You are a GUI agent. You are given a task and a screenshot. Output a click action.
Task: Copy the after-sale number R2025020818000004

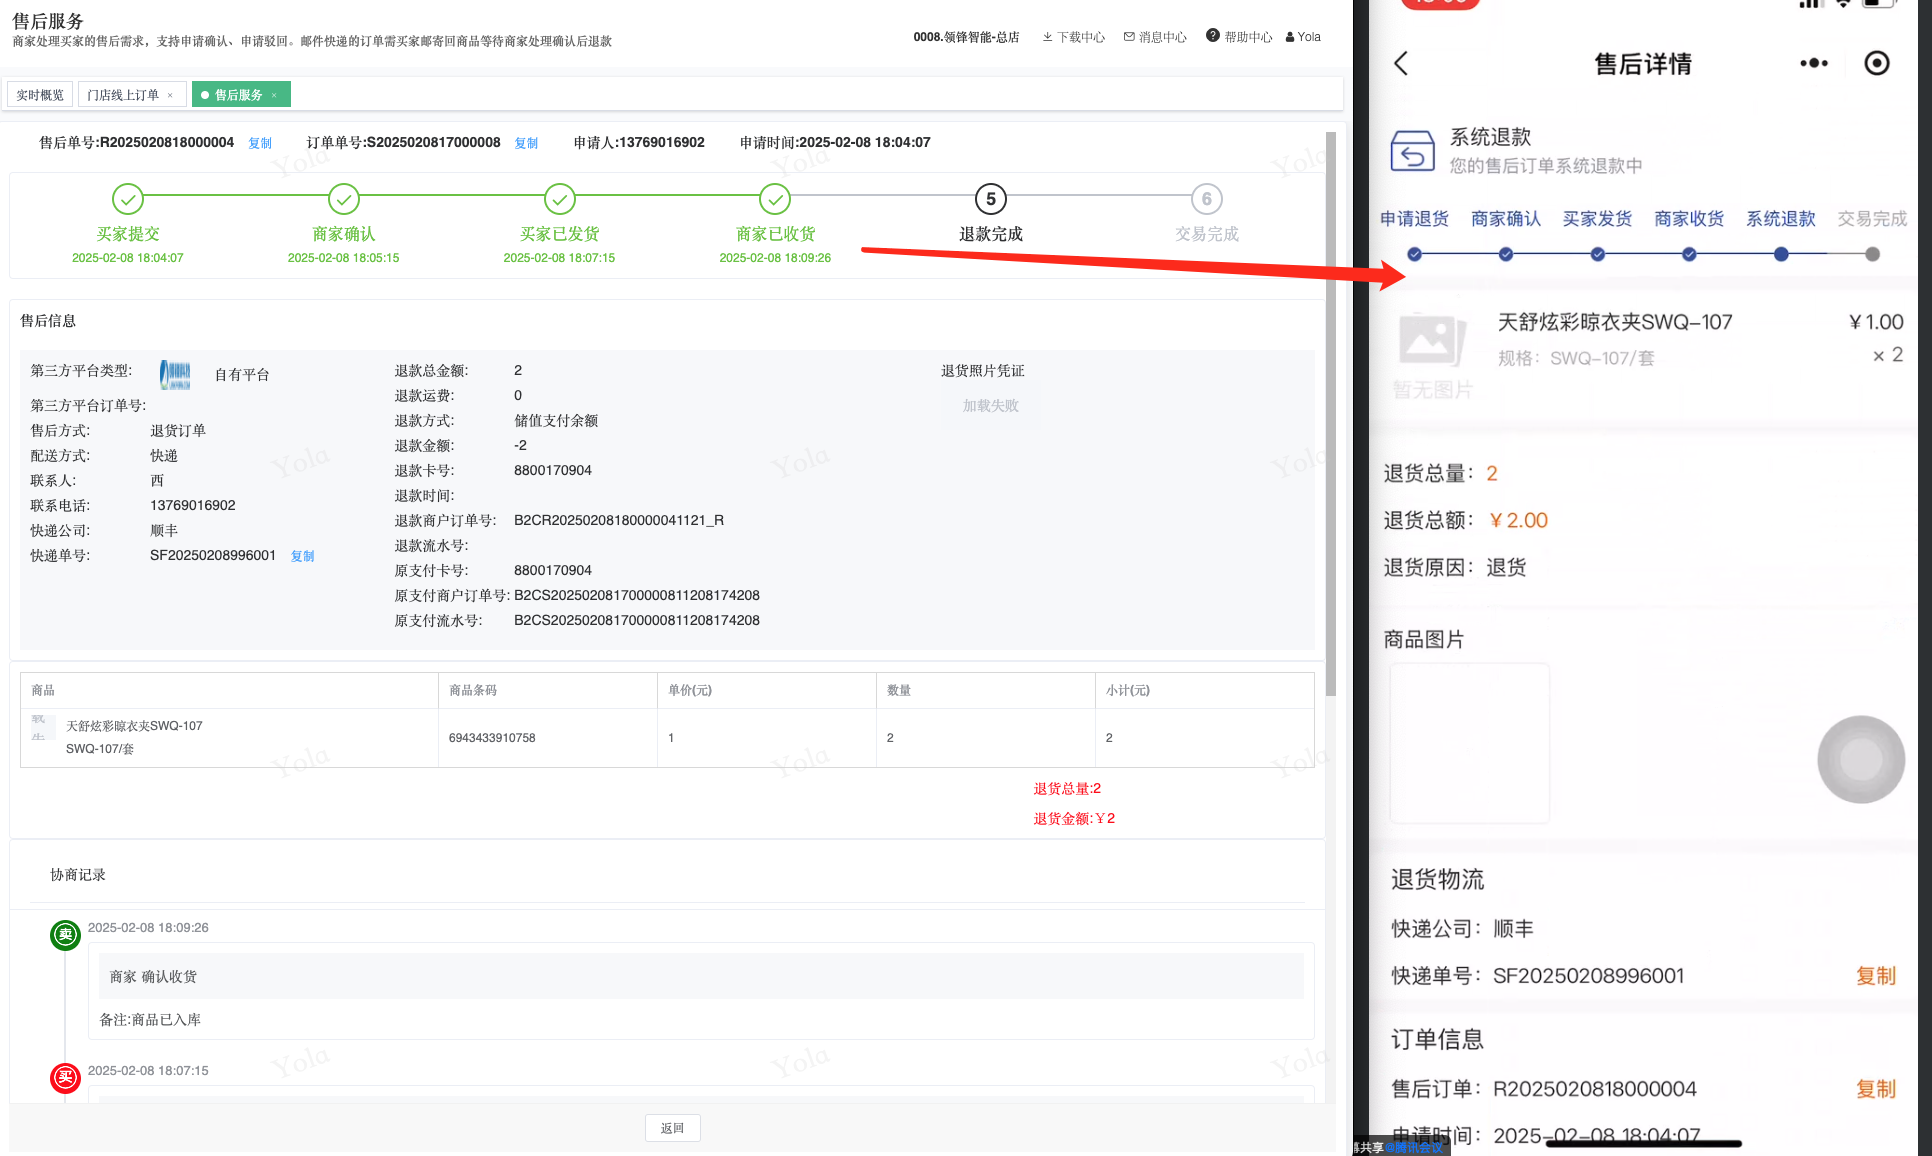point(260,143)
